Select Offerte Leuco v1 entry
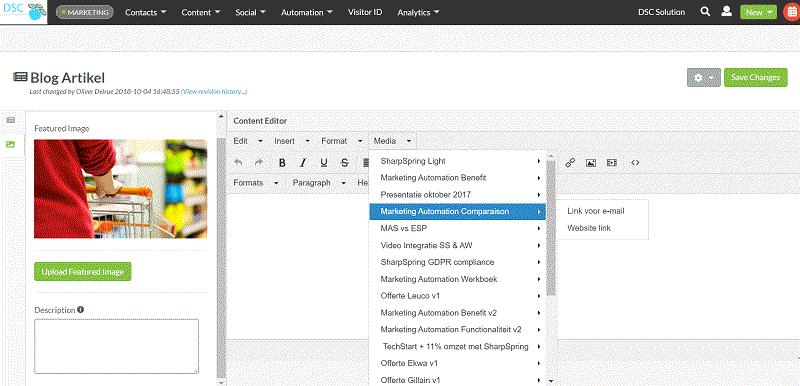The height and width of the screenshot is (386, 800). pos(458,296)
